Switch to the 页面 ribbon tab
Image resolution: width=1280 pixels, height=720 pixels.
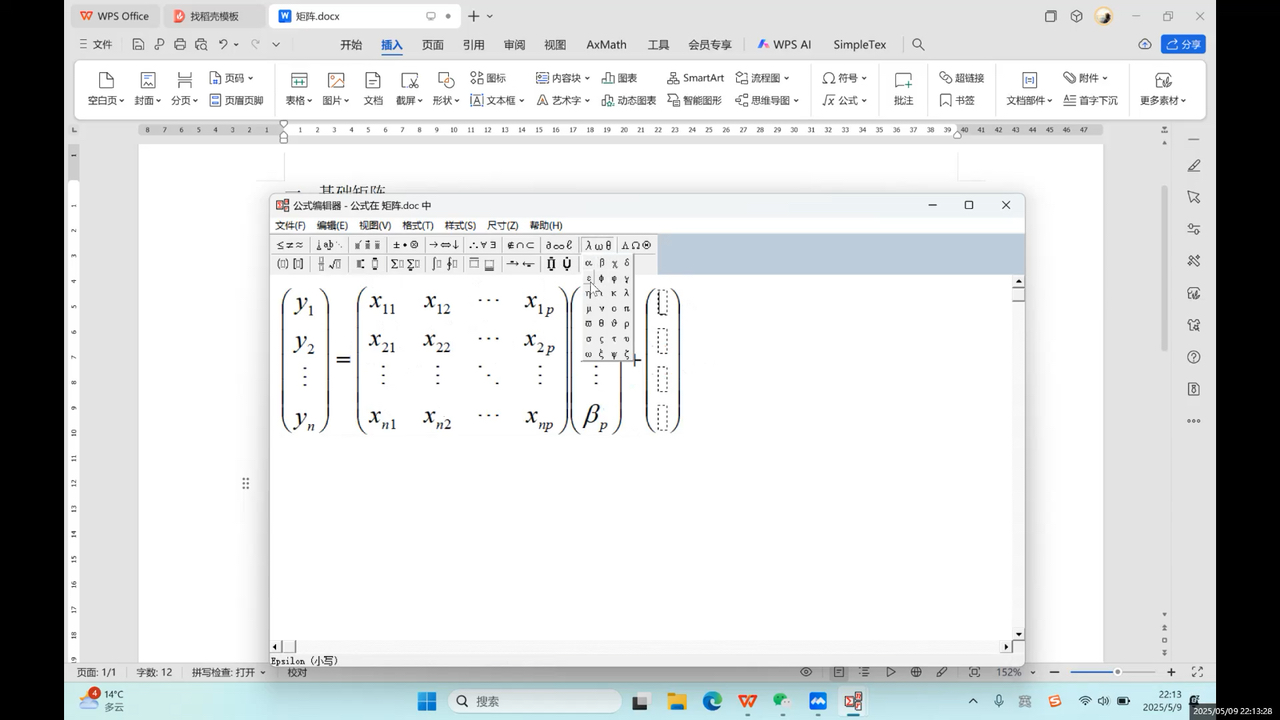click(432, 45)
